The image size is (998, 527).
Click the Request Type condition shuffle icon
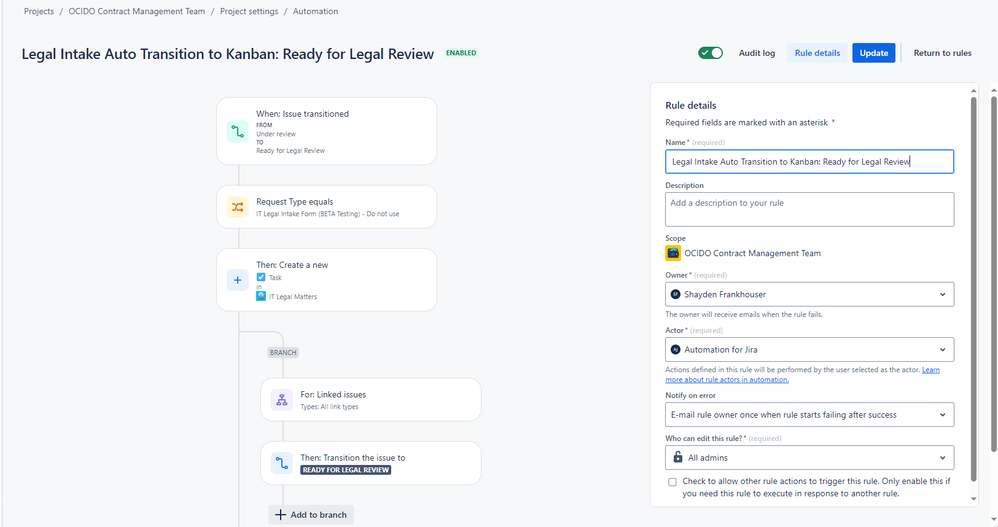click(237, 207)
